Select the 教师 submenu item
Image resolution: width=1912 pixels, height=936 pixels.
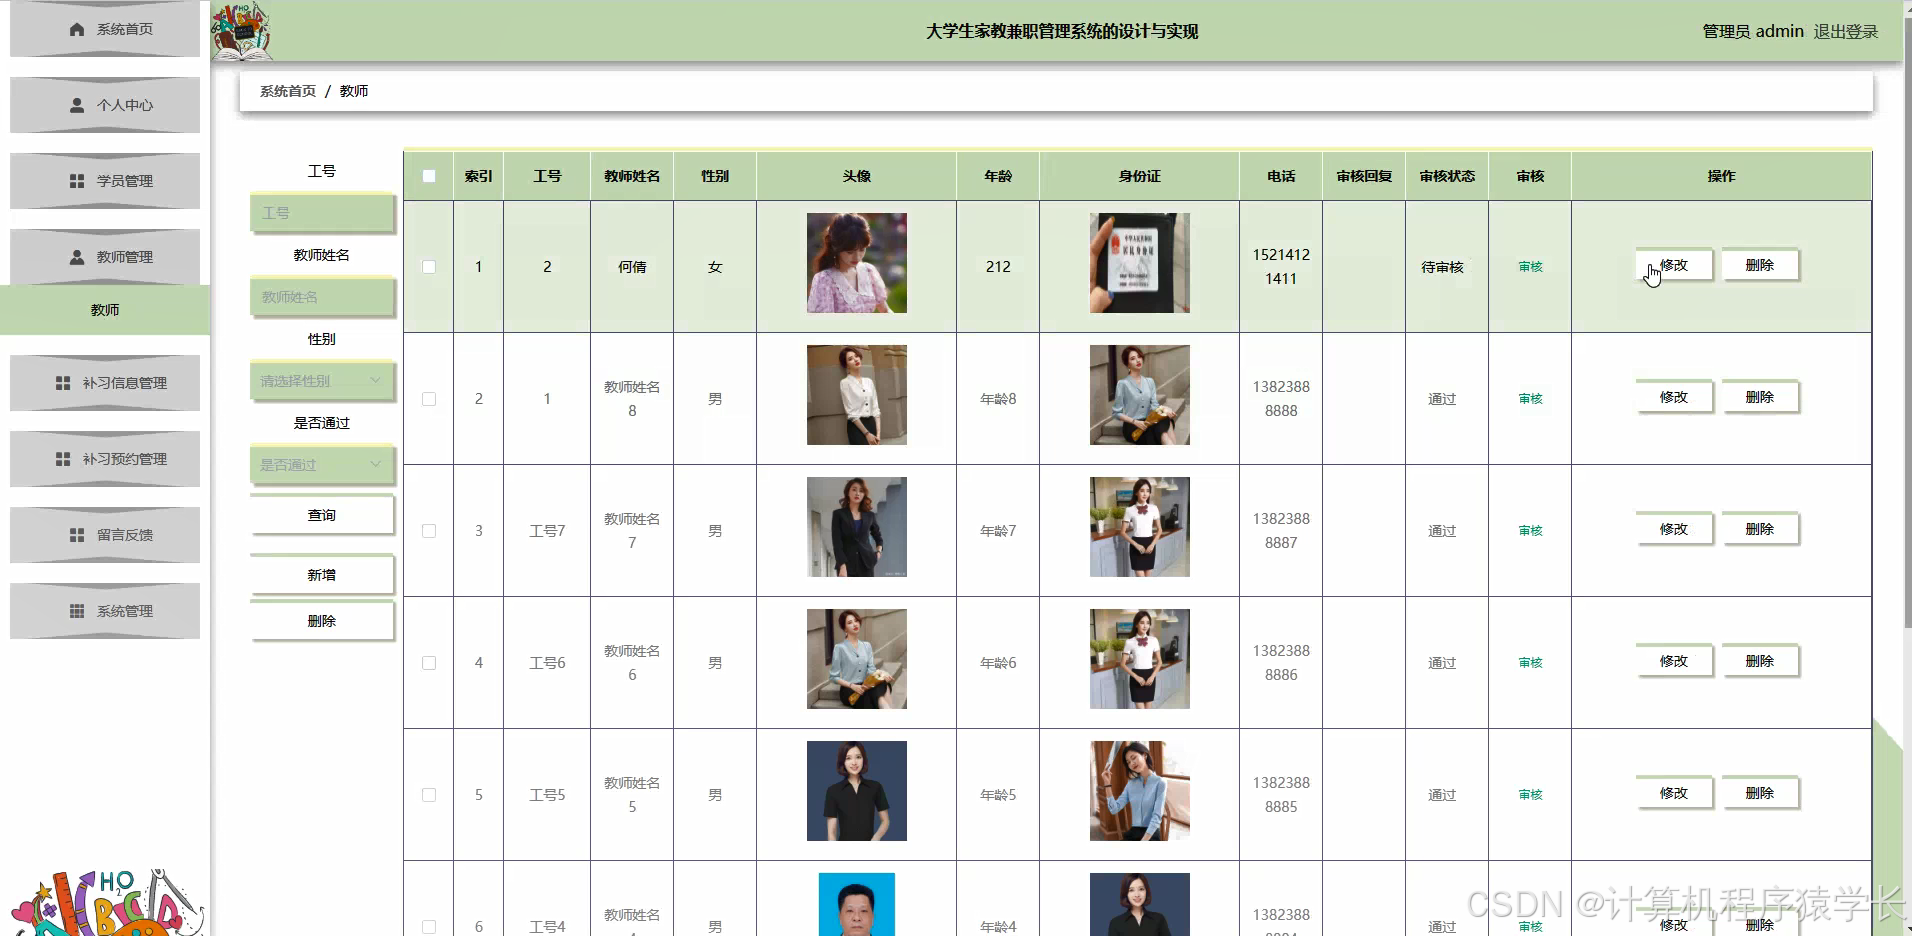105,310
